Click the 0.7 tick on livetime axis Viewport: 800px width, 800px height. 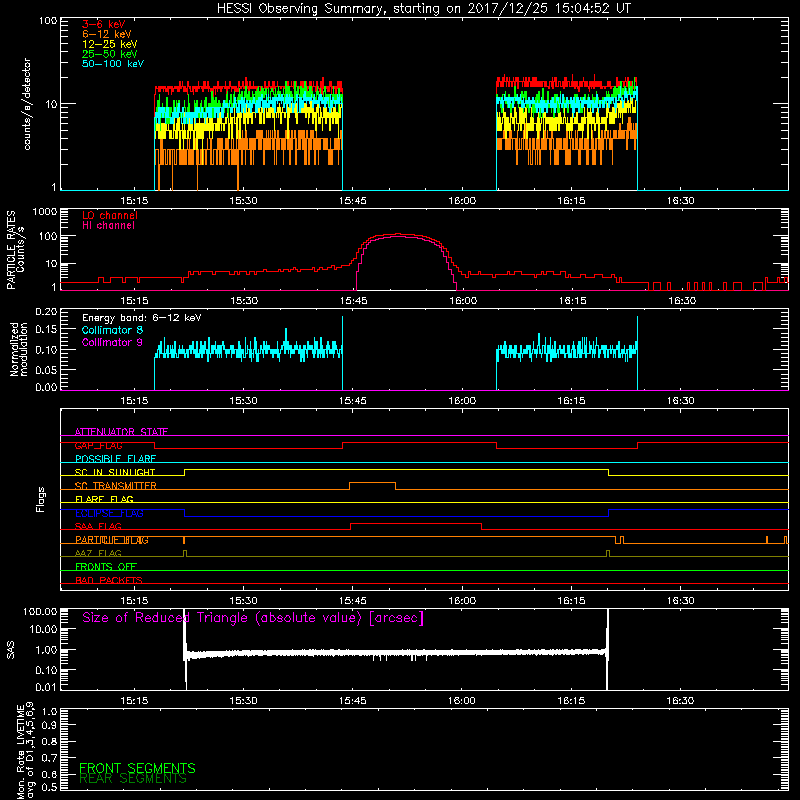pyautogui.click(x=50, y=759)
